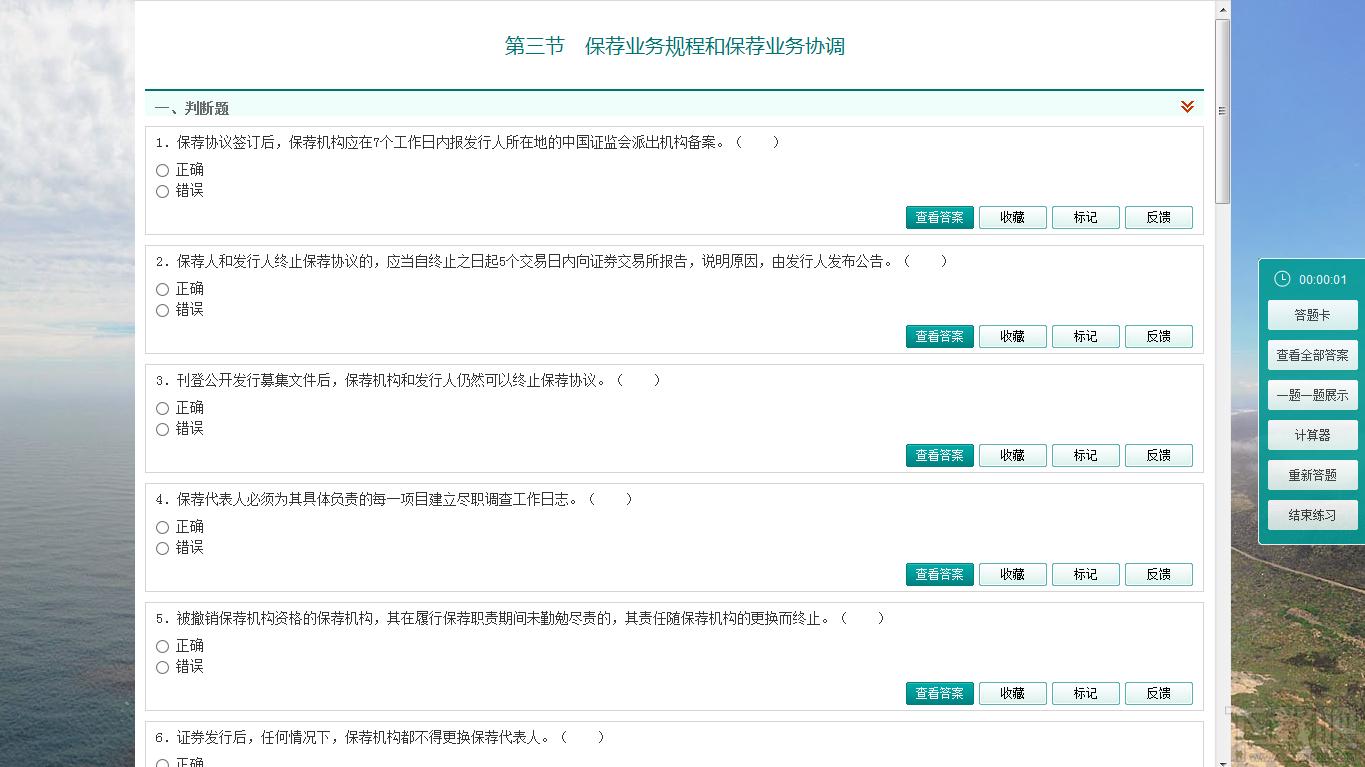Collapse the 判断题 section with the double-chevron icon

1187,107
